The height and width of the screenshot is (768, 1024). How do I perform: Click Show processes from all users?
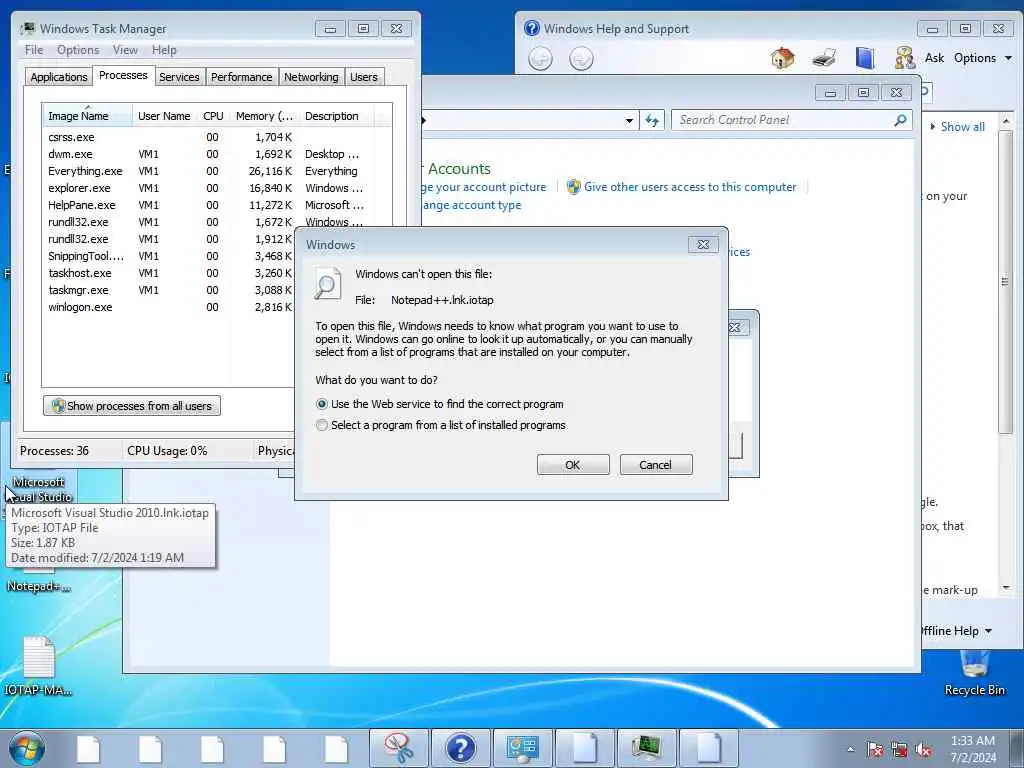click(132, 406)
